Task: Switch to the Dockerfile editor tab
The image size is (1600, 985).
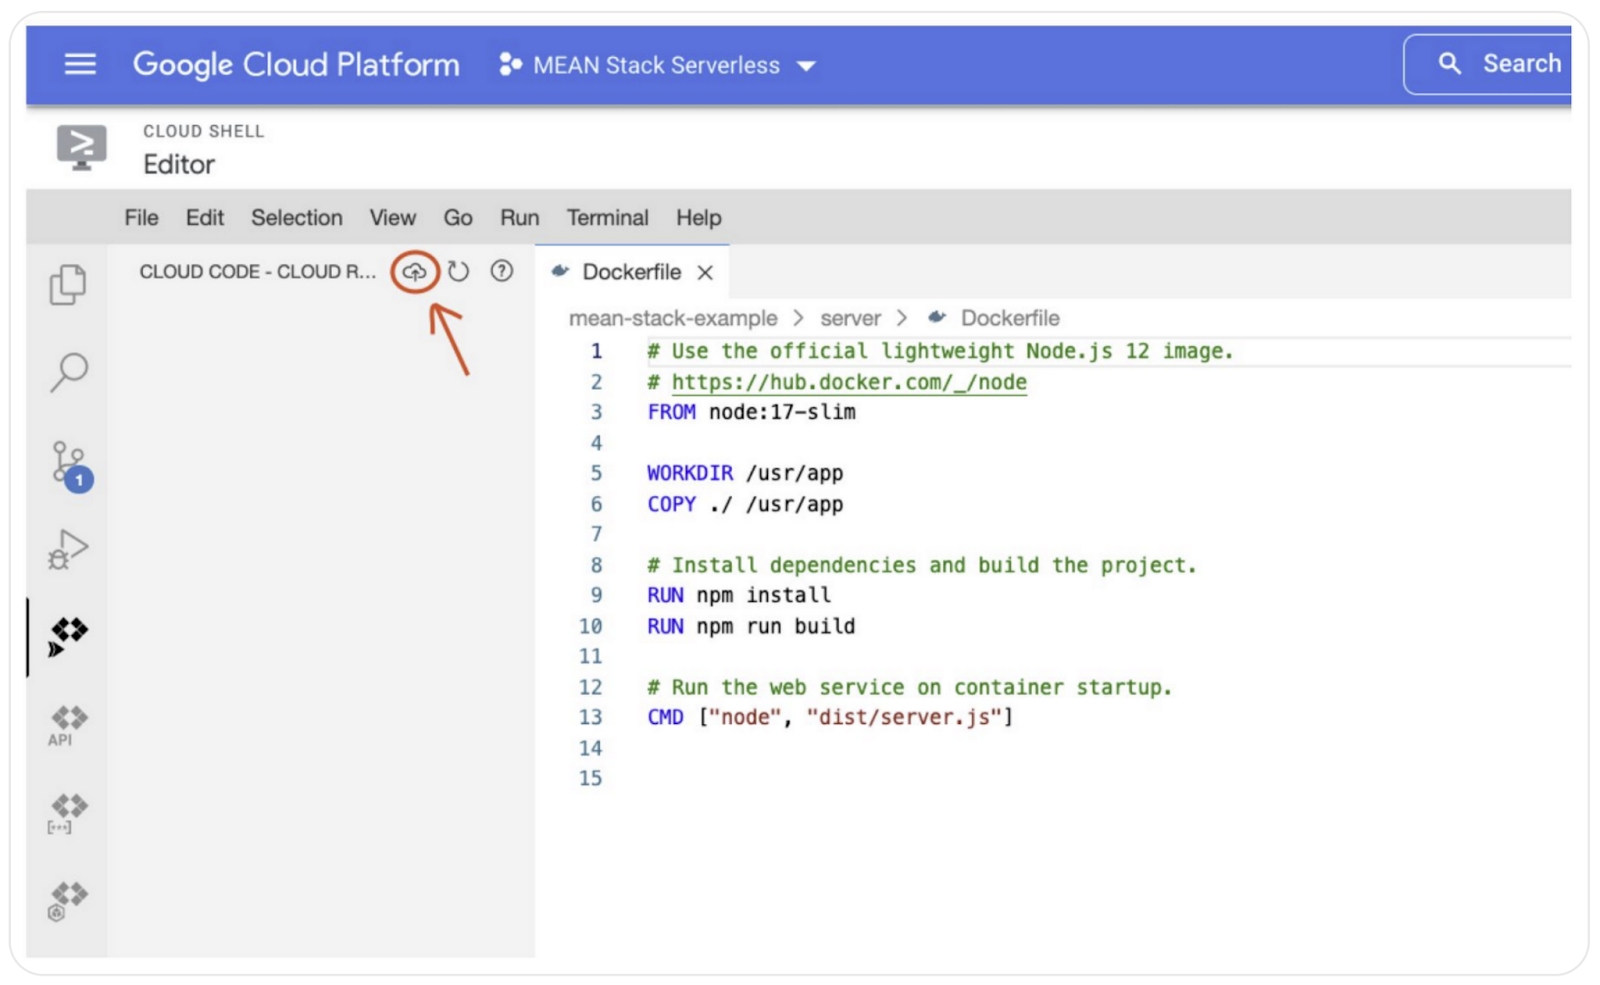Action: [630, 272]
